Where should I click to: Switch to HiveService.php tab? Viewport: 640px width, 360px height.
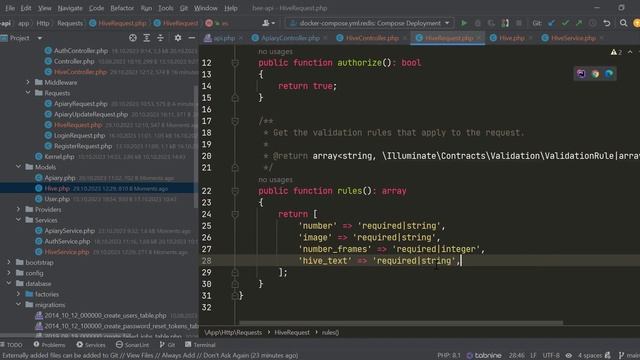point(573,38)
